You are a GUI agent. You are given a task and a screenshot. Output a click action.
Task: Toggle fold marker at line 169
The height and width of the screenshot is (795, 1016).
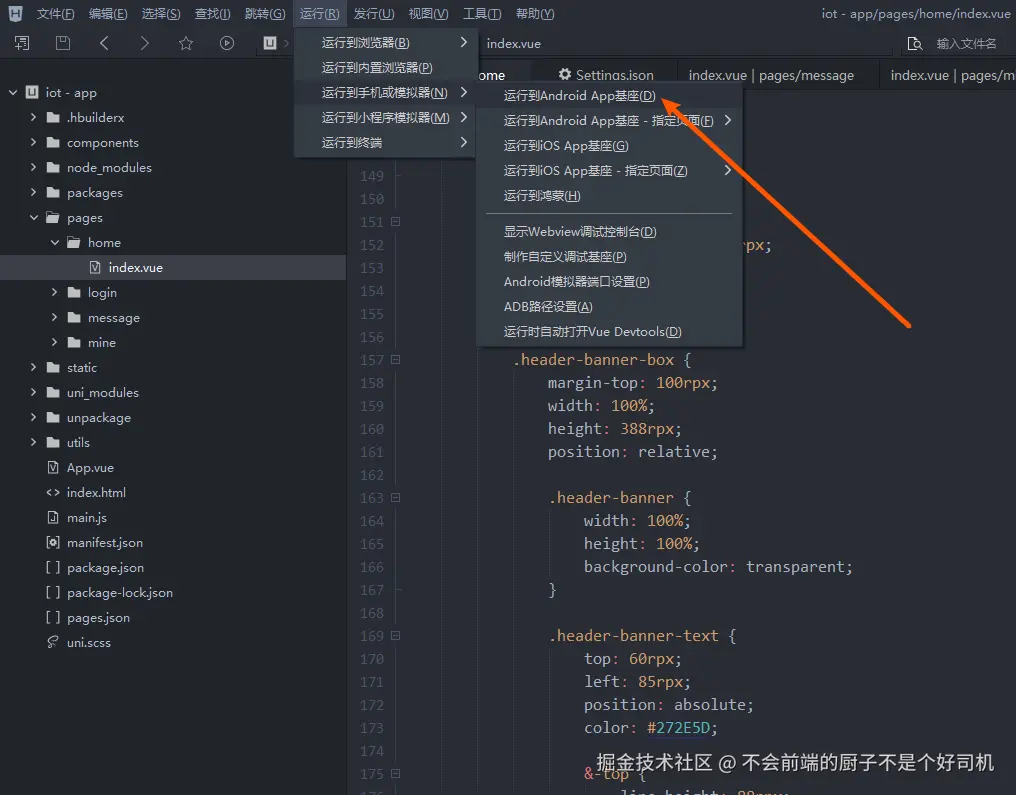point(395,636)
